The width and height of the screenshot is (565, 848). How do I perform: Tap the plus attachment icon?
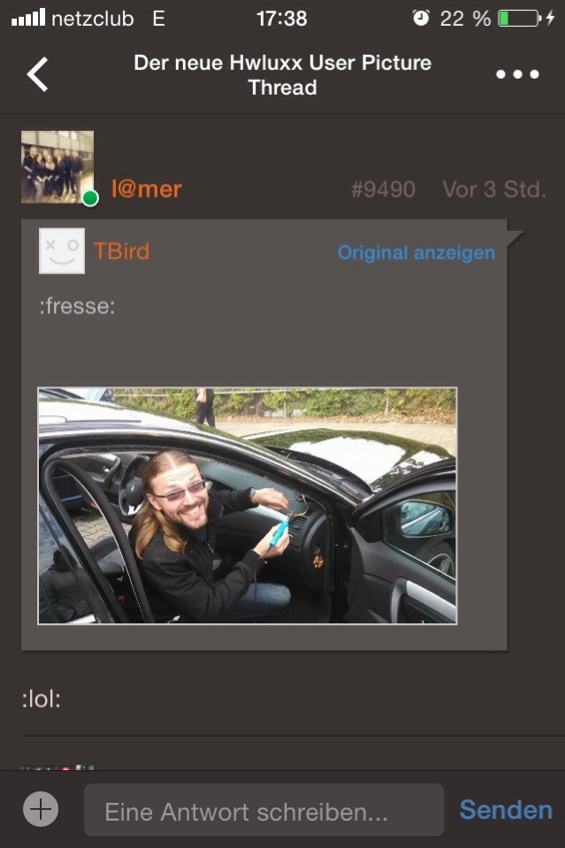pyautogui.click(x=41, y=809)
